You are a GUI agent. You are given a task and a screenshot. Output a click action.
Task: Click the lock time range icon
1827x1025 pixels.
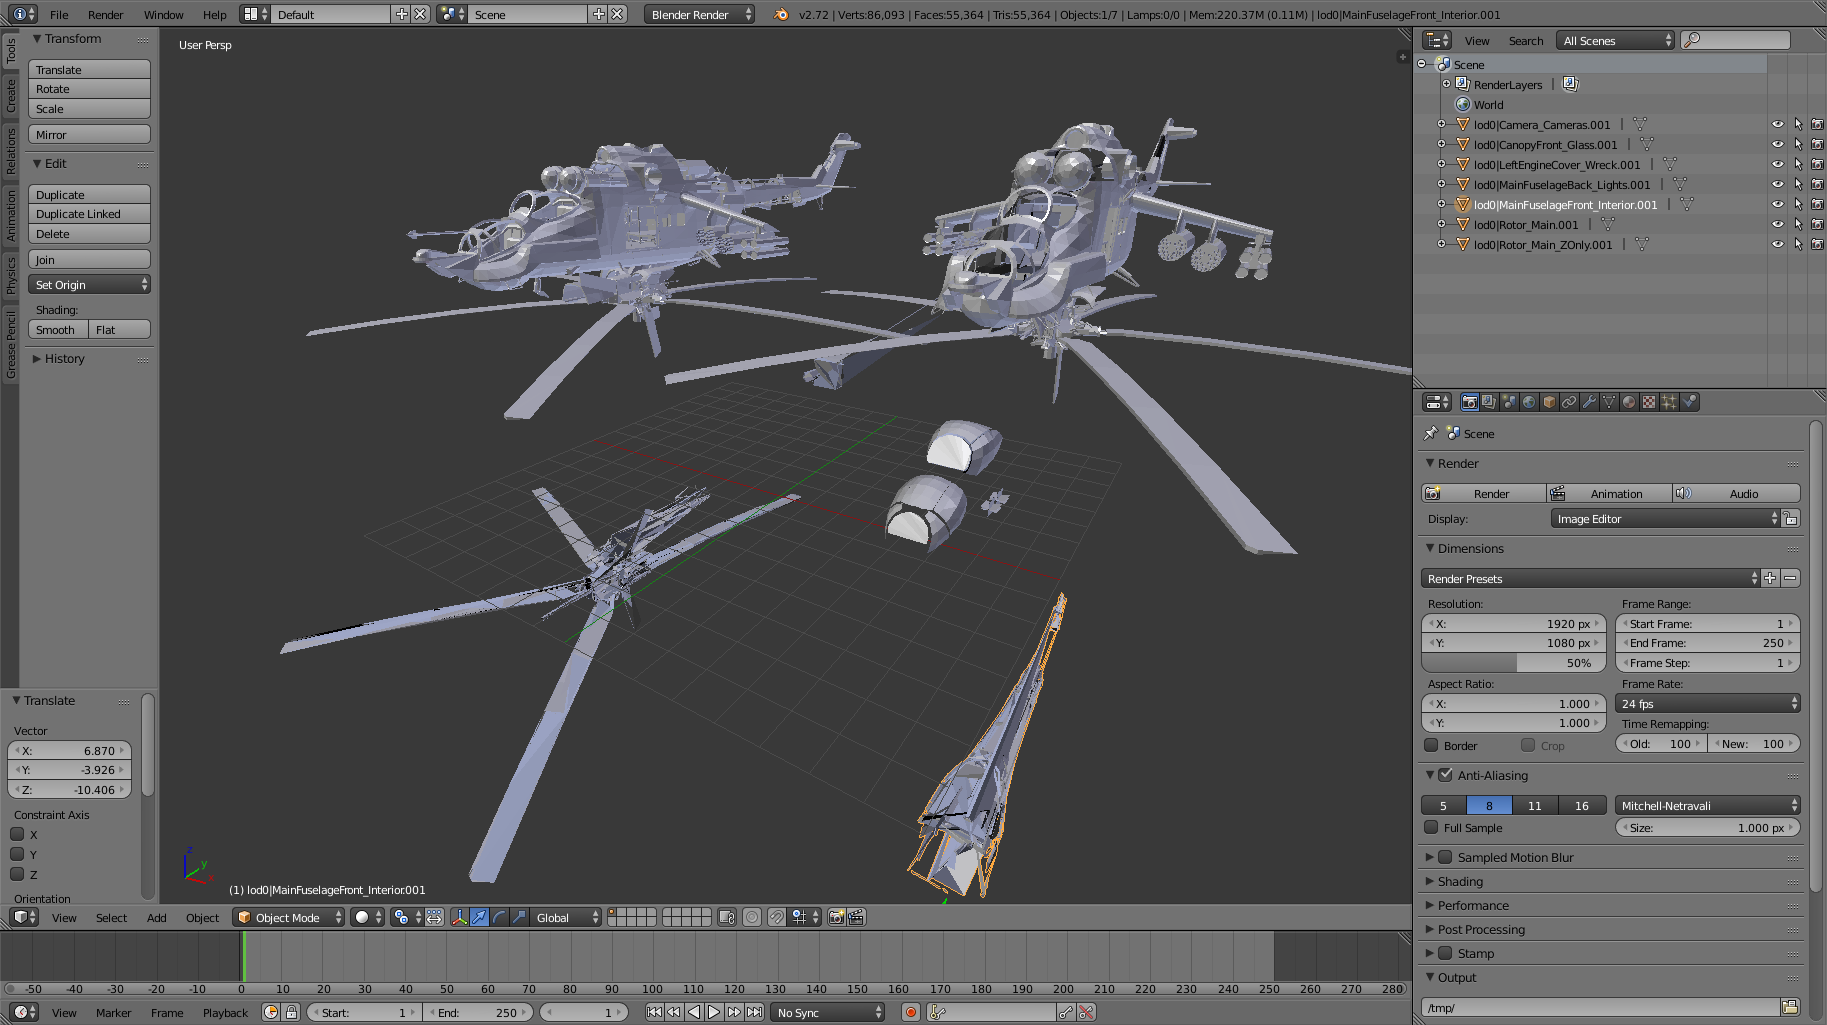(x=291, y=1012)
